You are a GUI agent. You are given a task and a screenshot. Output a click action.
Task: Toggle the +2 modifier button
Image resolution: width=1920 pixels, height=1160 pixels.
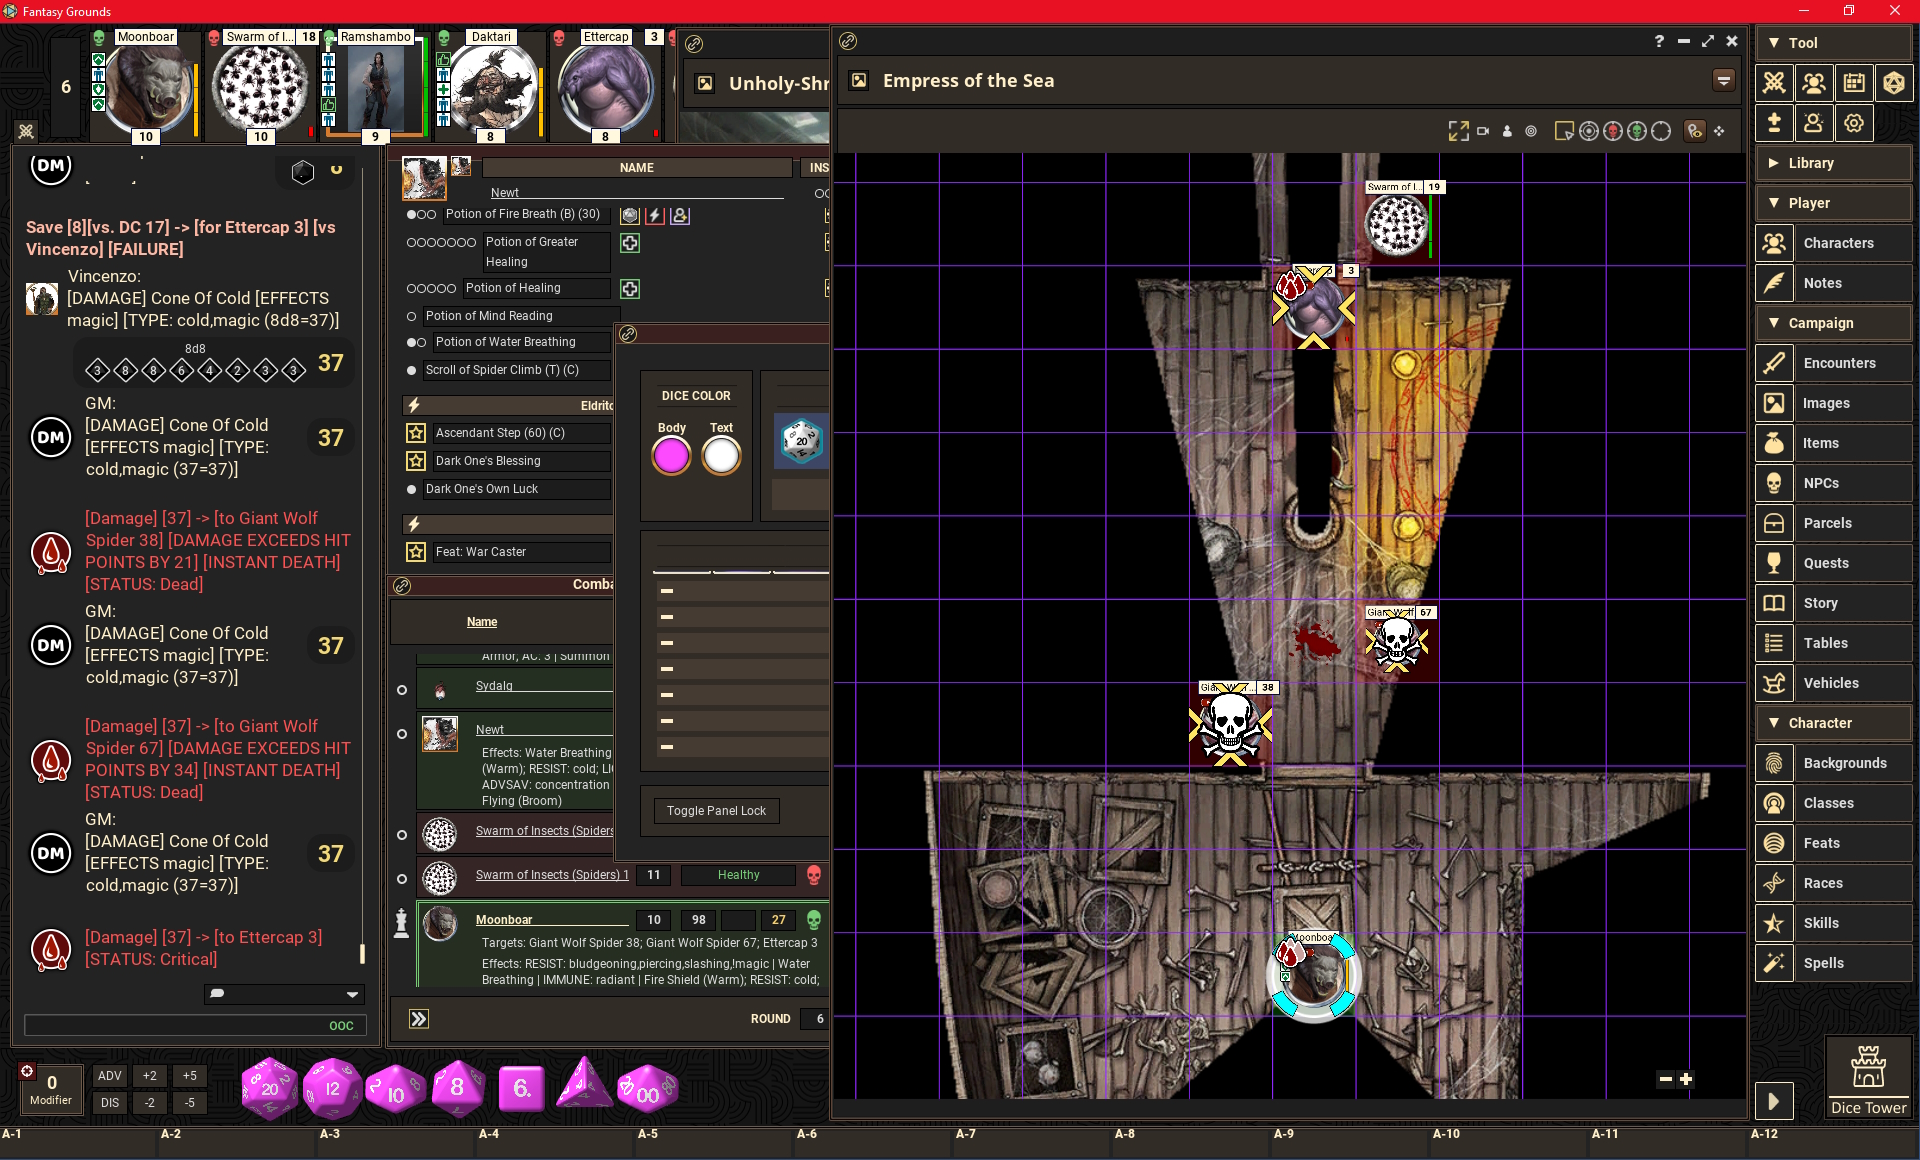[150, 1076]
